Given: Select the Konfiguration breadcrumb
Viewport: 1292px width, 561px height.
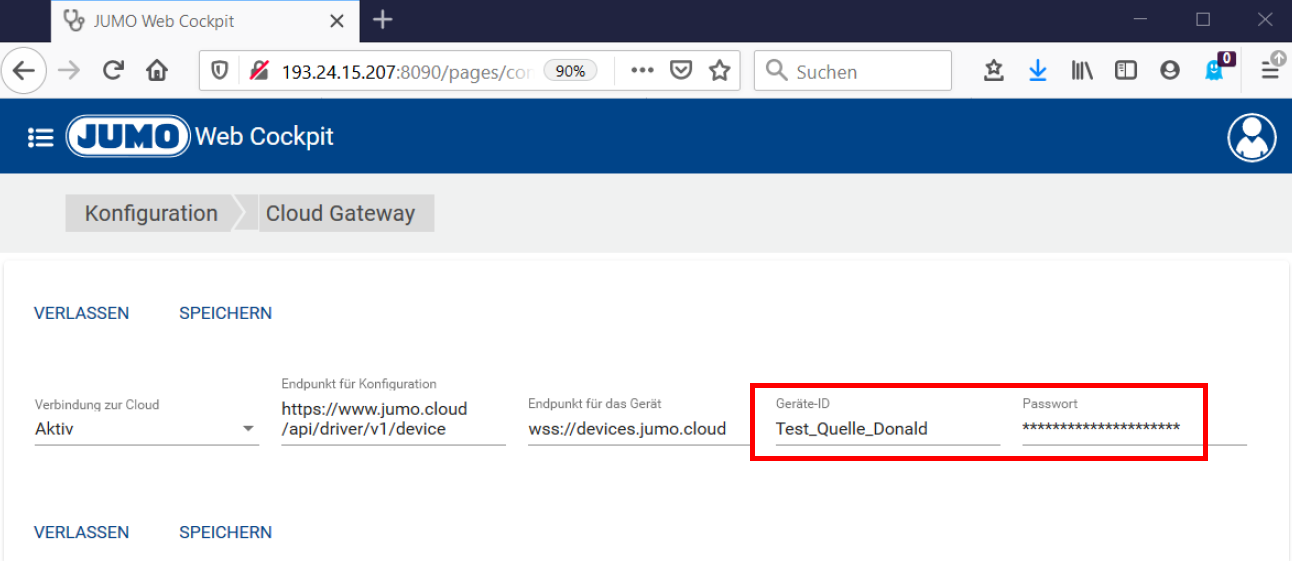Looking at the screenshot, I should point(151,213).
